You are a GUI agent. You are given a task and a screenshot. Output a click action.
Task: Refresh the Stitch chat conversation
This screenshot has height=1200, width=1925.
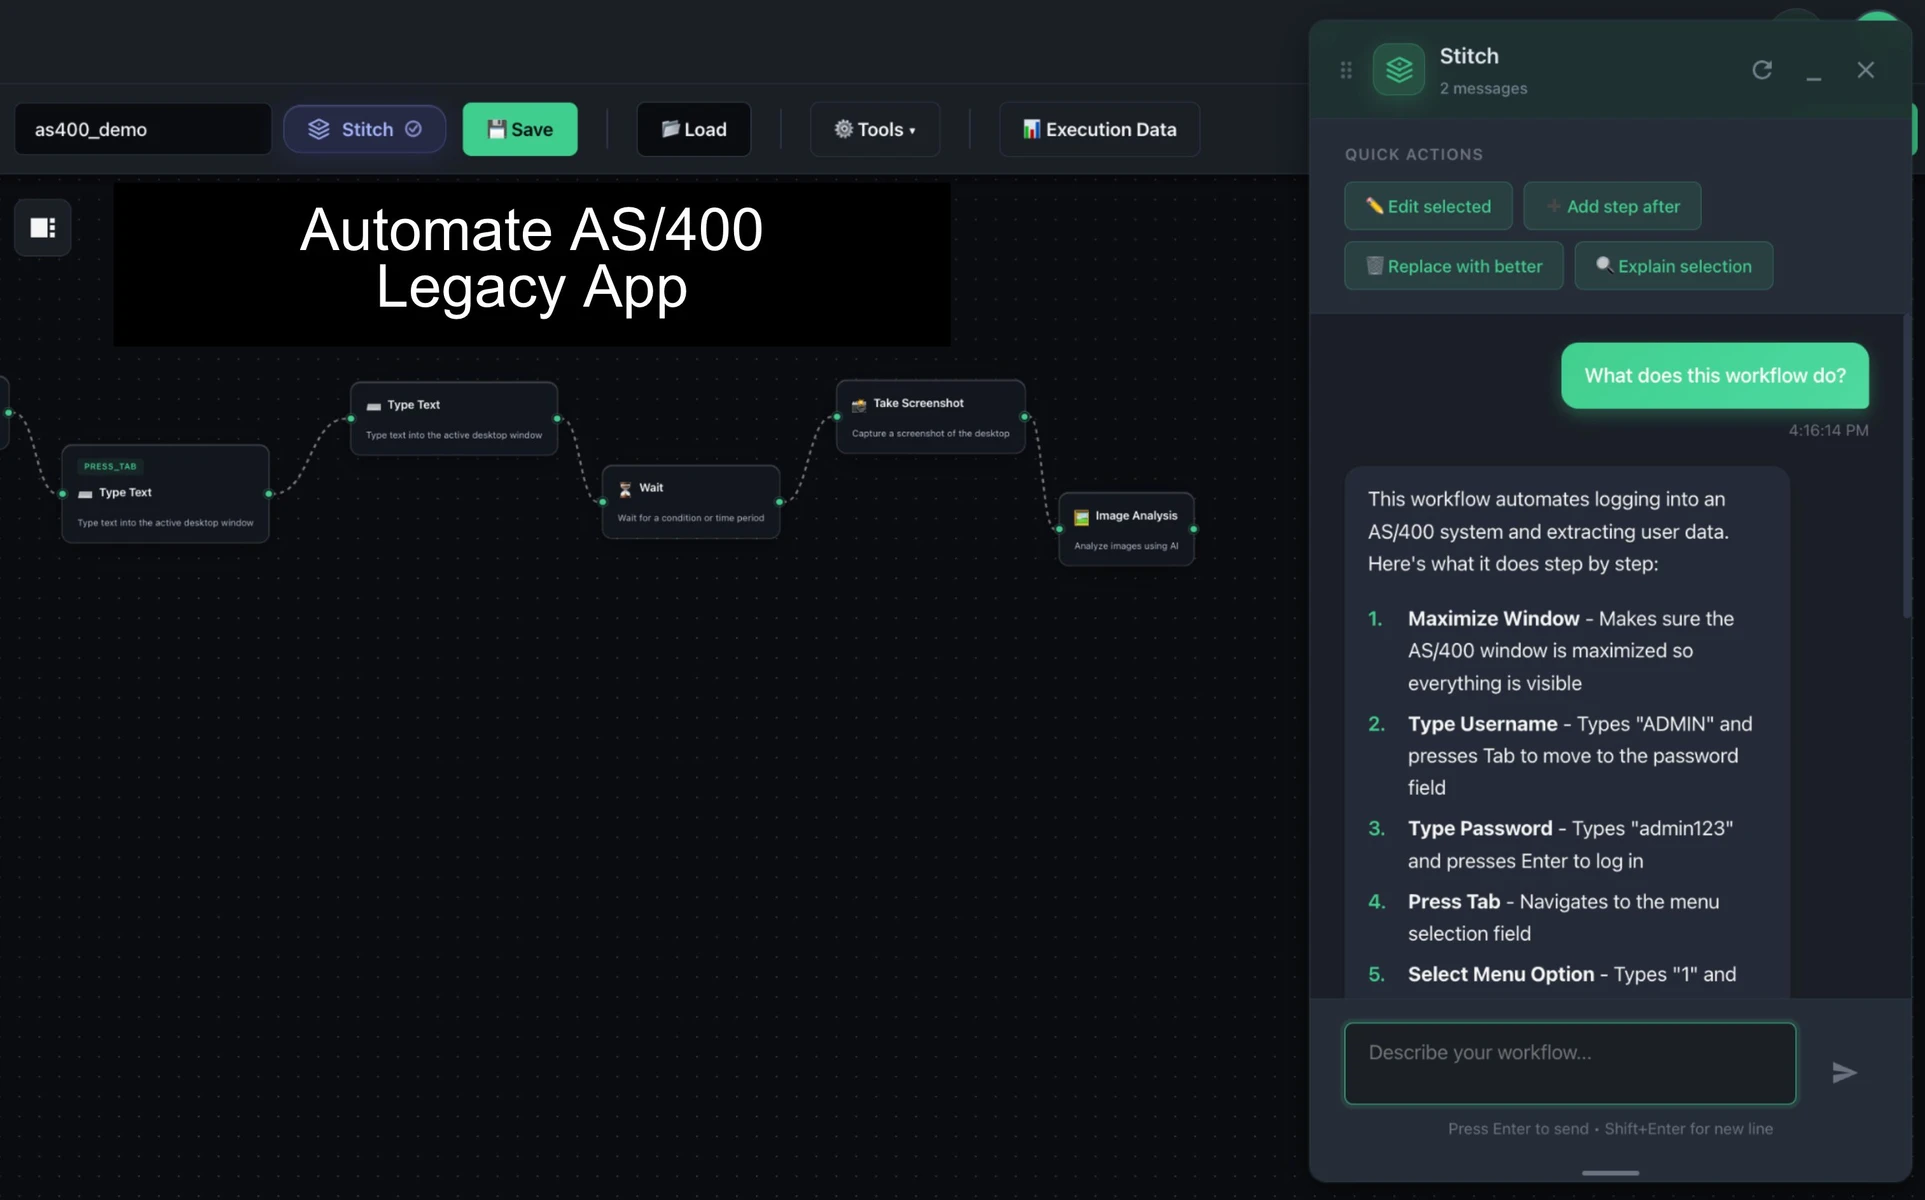click(1762, 70)
